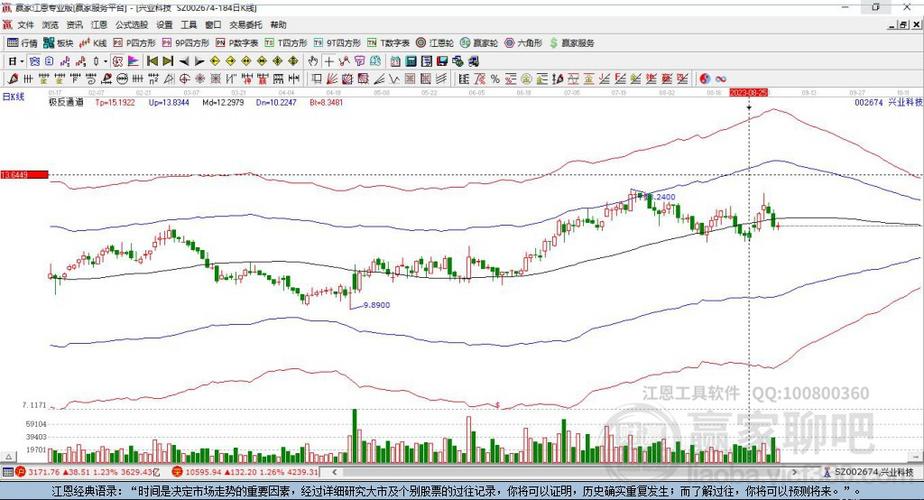Screen dimensions: 924x500
Task: Open the P四方形 tool
Action: click(134, 43)
